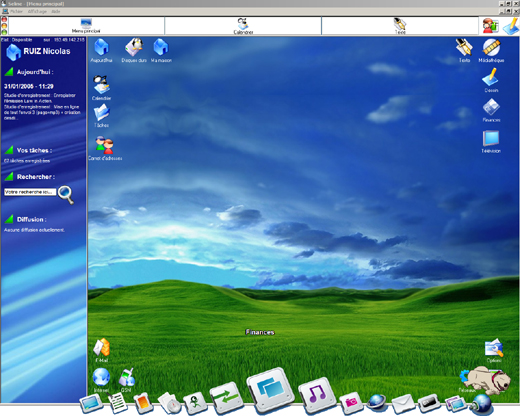
Task: Click the green status light button
Action: pyautogui.click(x=4, y=32)
